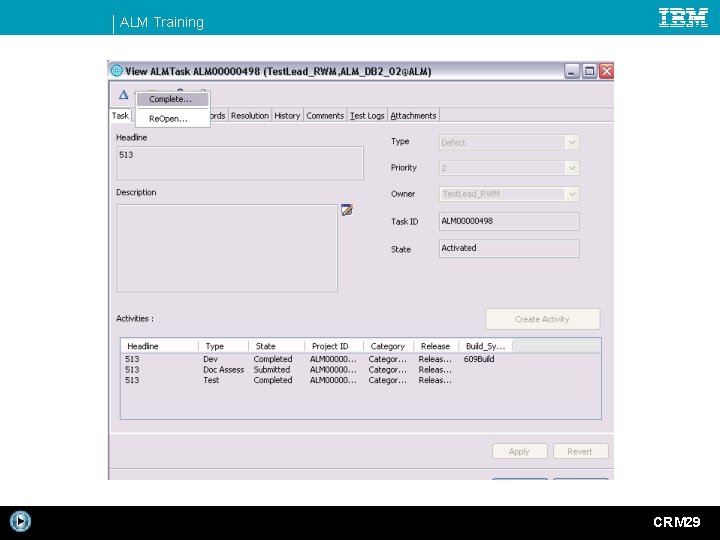Click the Revert button
Screen dimensions: 720x540
point(580,451)
